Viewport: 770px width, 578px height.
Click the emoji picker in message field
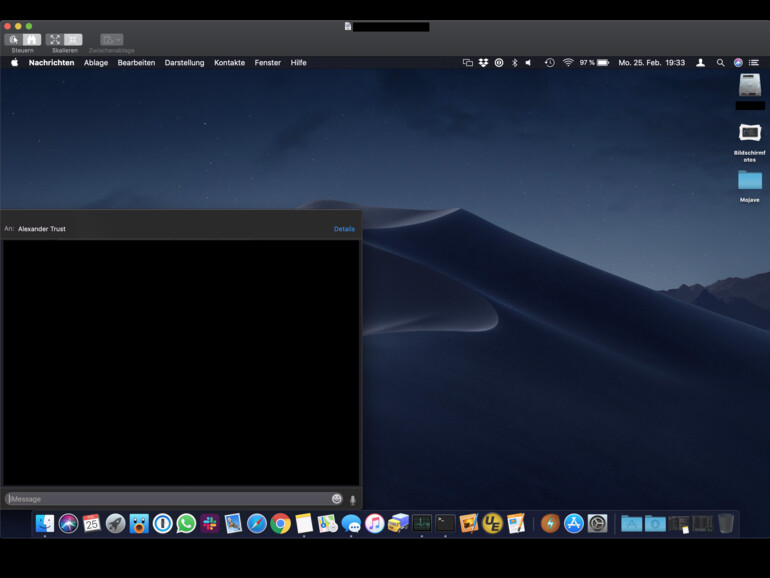(337, 499)
